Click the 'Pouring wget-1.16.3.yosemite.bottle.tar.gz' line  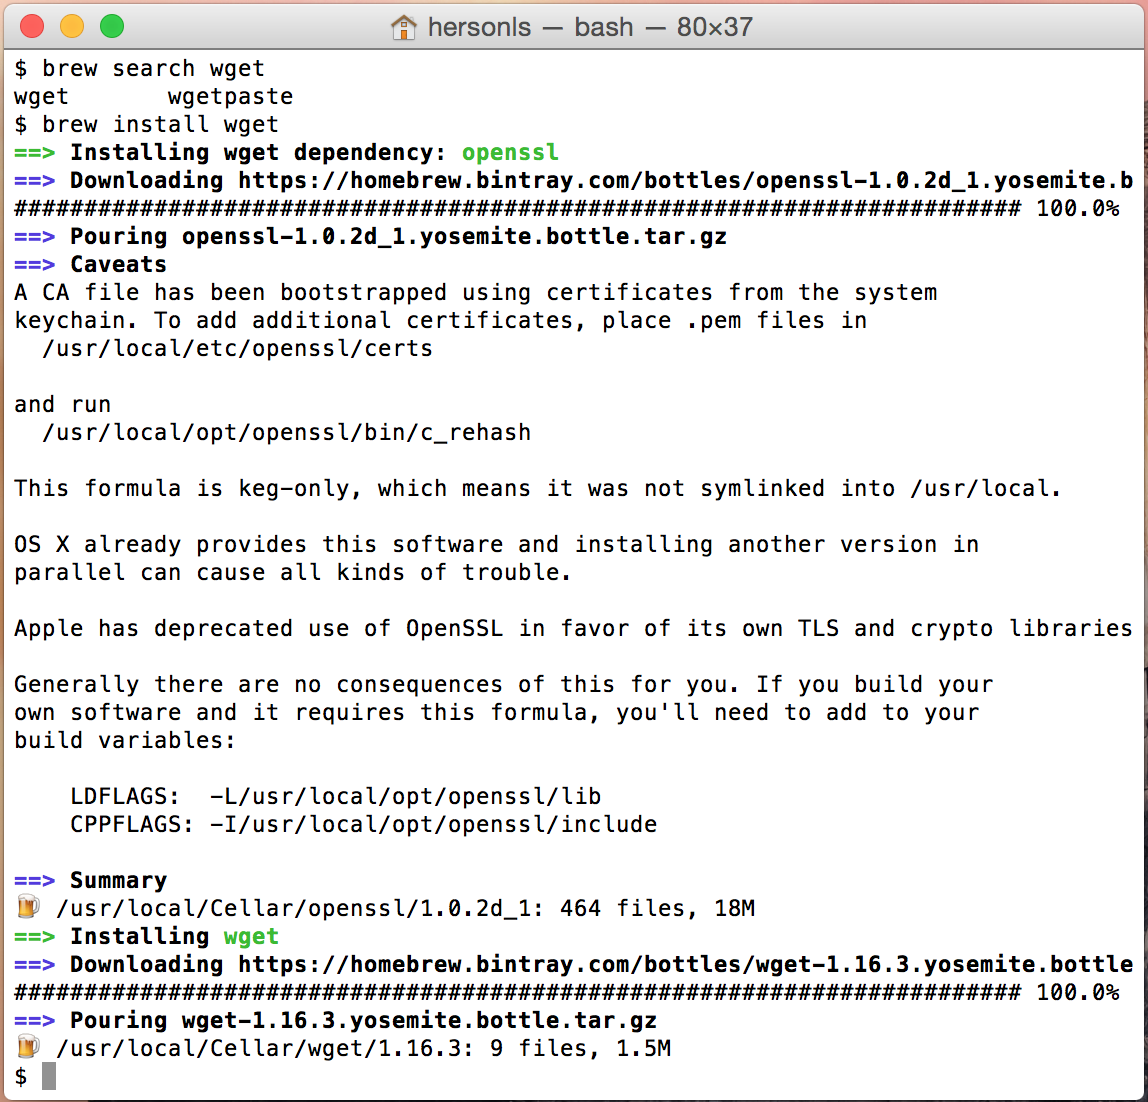click(x=335, y=1020)
